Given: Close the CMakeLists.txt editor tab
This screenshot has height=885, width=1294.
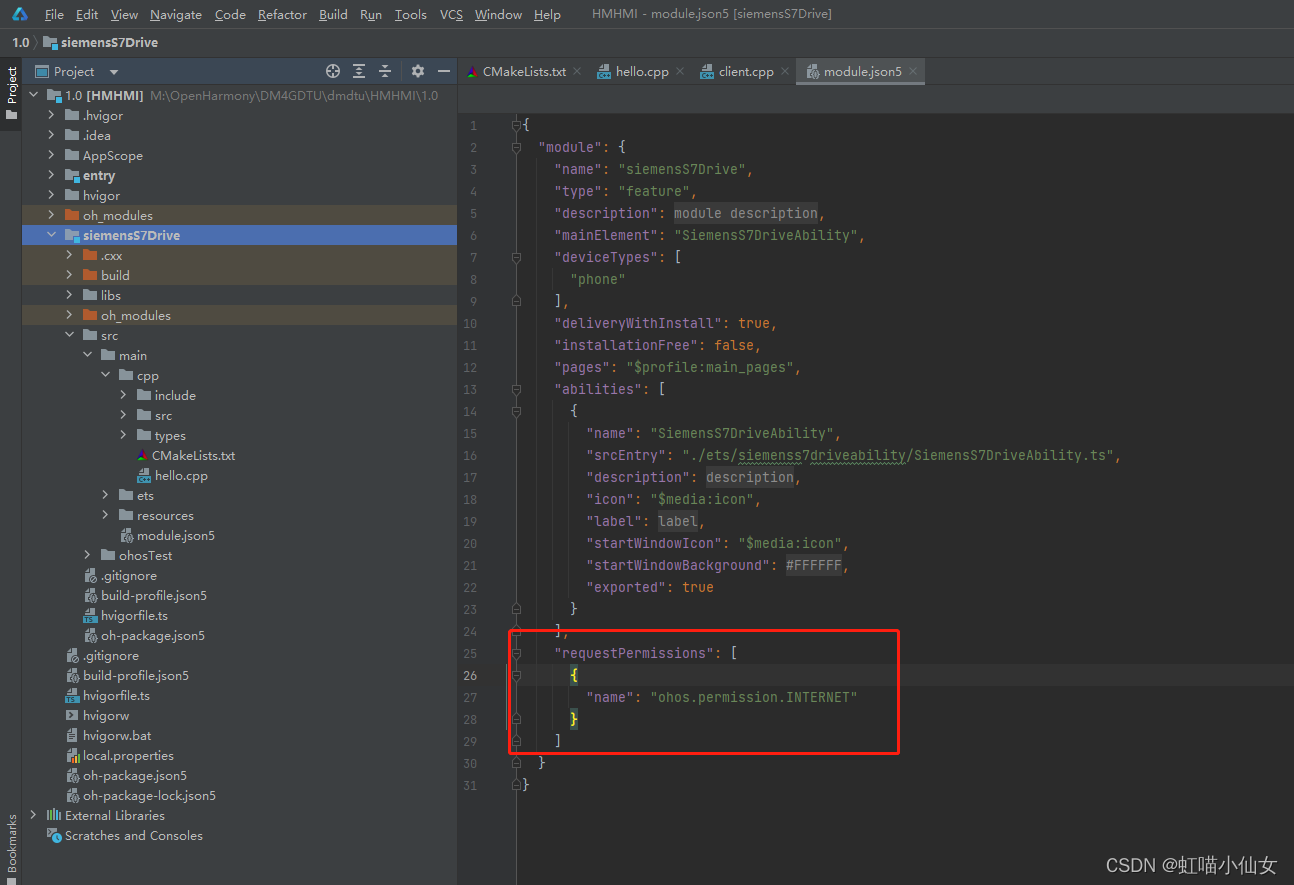Looking at the screenshot, I should [576, 71].
